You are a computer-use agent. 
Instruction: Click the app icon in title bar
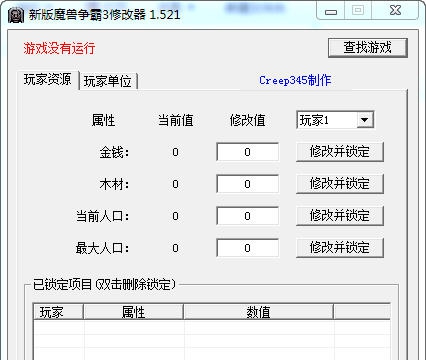point(16,15)
